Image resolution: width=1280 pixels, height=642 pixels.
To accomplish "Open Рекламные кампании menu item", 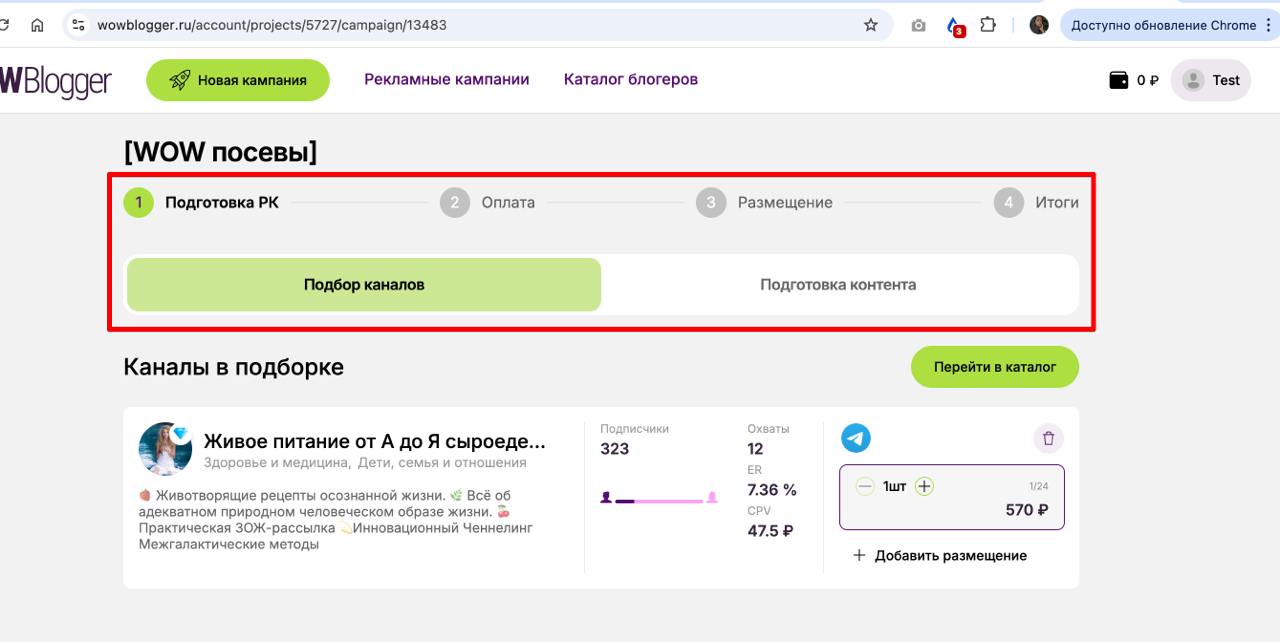I will (446, 79).
